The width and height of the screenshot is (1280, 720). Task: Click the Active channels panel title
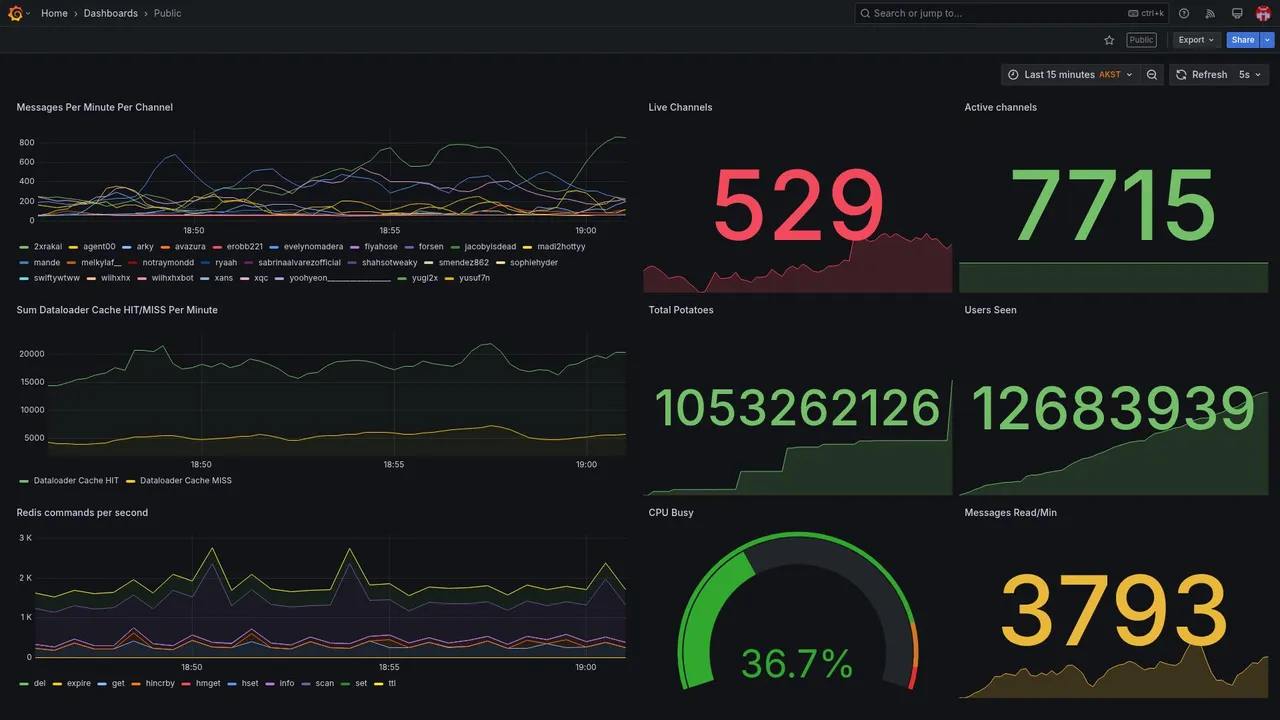(1001, 107)
